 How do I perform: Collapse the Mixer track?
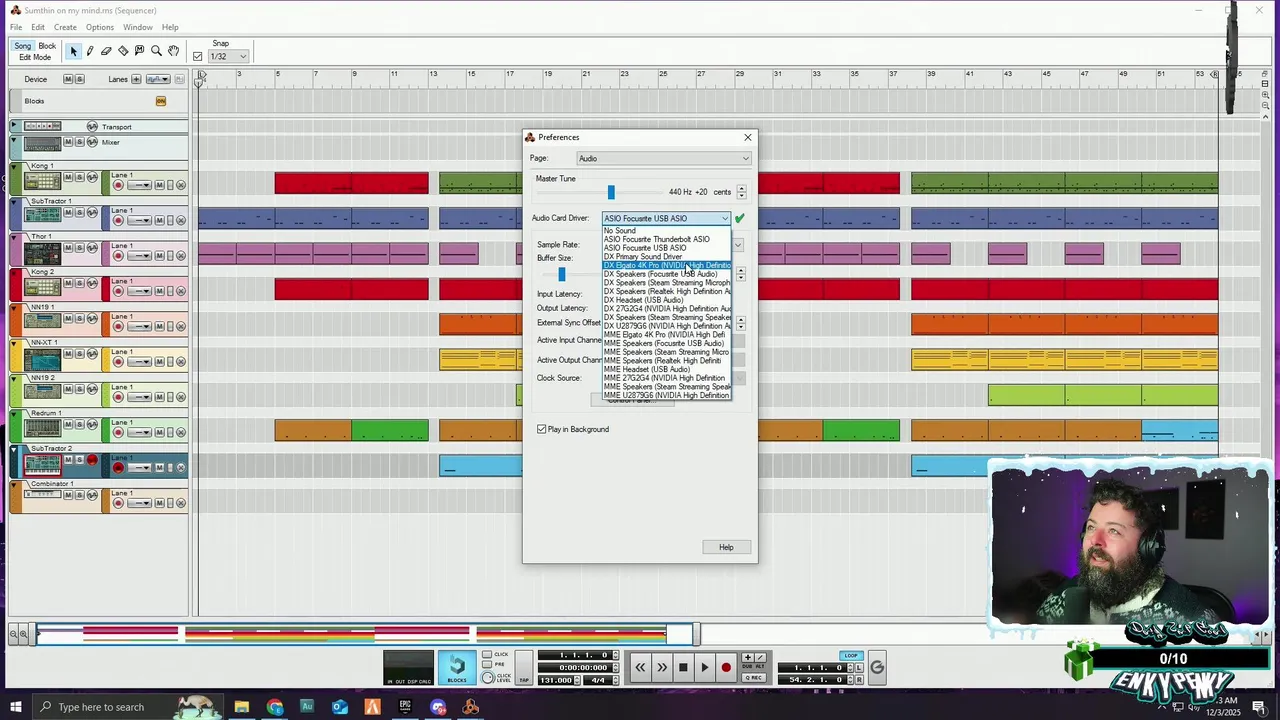tap(14, 142)
